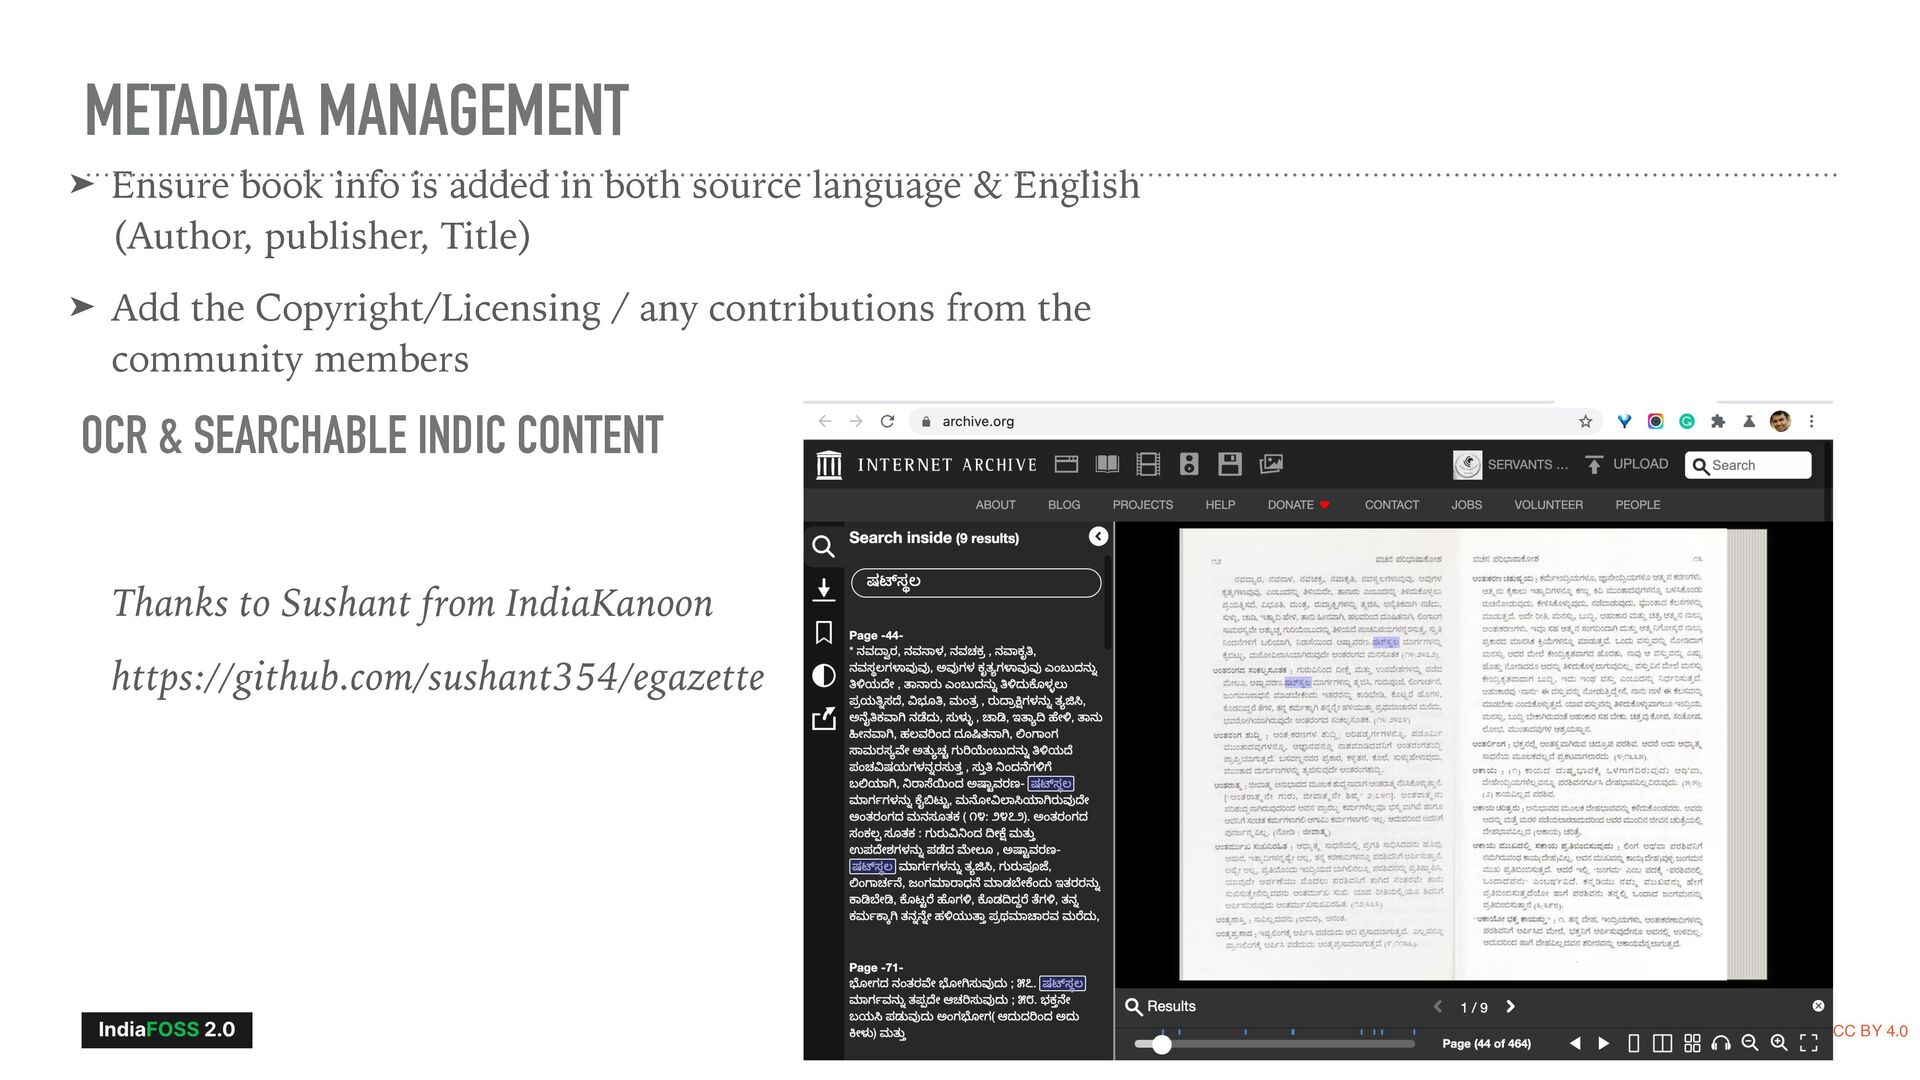The image size is (1920, 1080).
Task: Open the SERVANTS user account menu
Action: [x=1510, y=464]
